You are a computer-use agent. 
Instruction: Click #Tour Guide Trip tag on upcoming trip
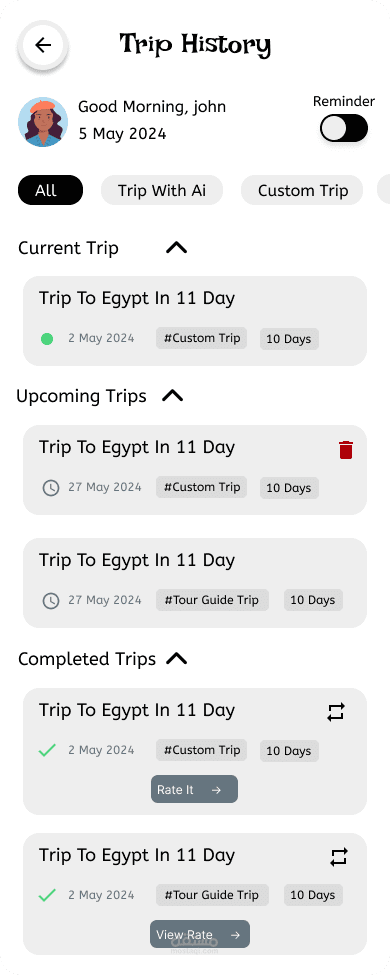[212, 600]
